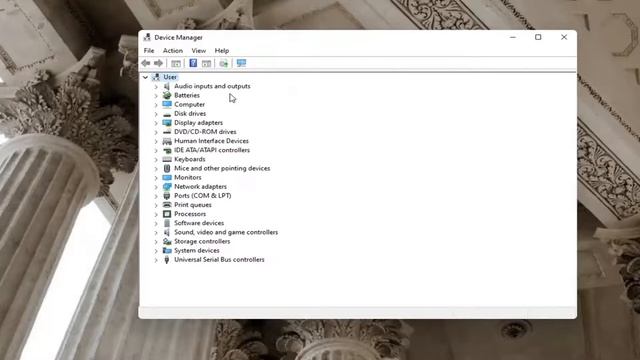Select the "Human Interface Devices" label
Screen dimensions: 640x360
pos(211,141)
